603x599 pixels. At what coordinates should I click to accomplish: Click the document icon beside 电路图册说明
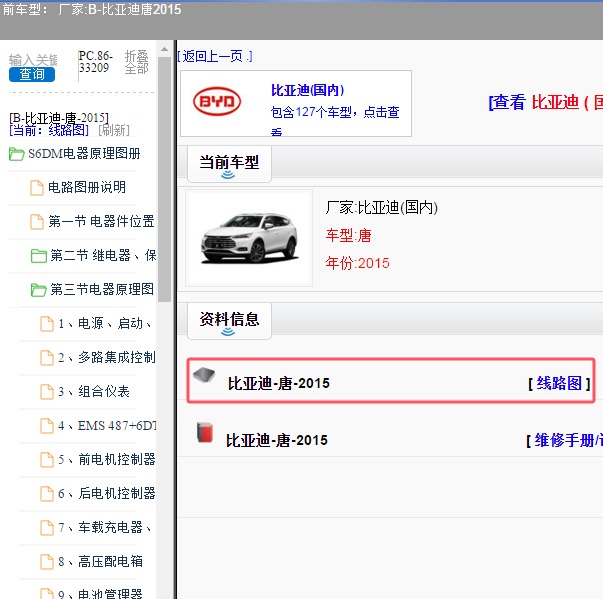click(37, 187)
